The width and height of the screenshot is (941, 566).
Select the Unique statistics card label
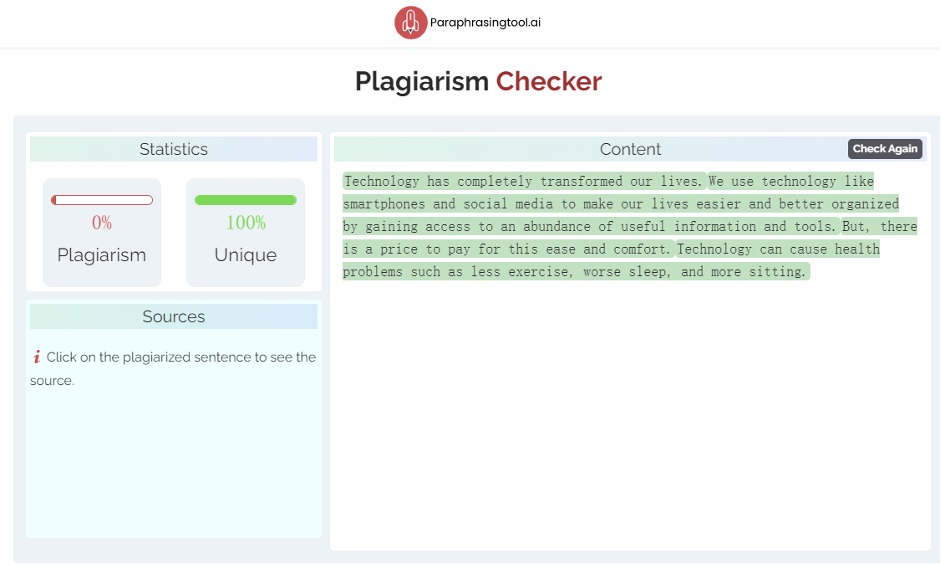click(x=245, y=255)
